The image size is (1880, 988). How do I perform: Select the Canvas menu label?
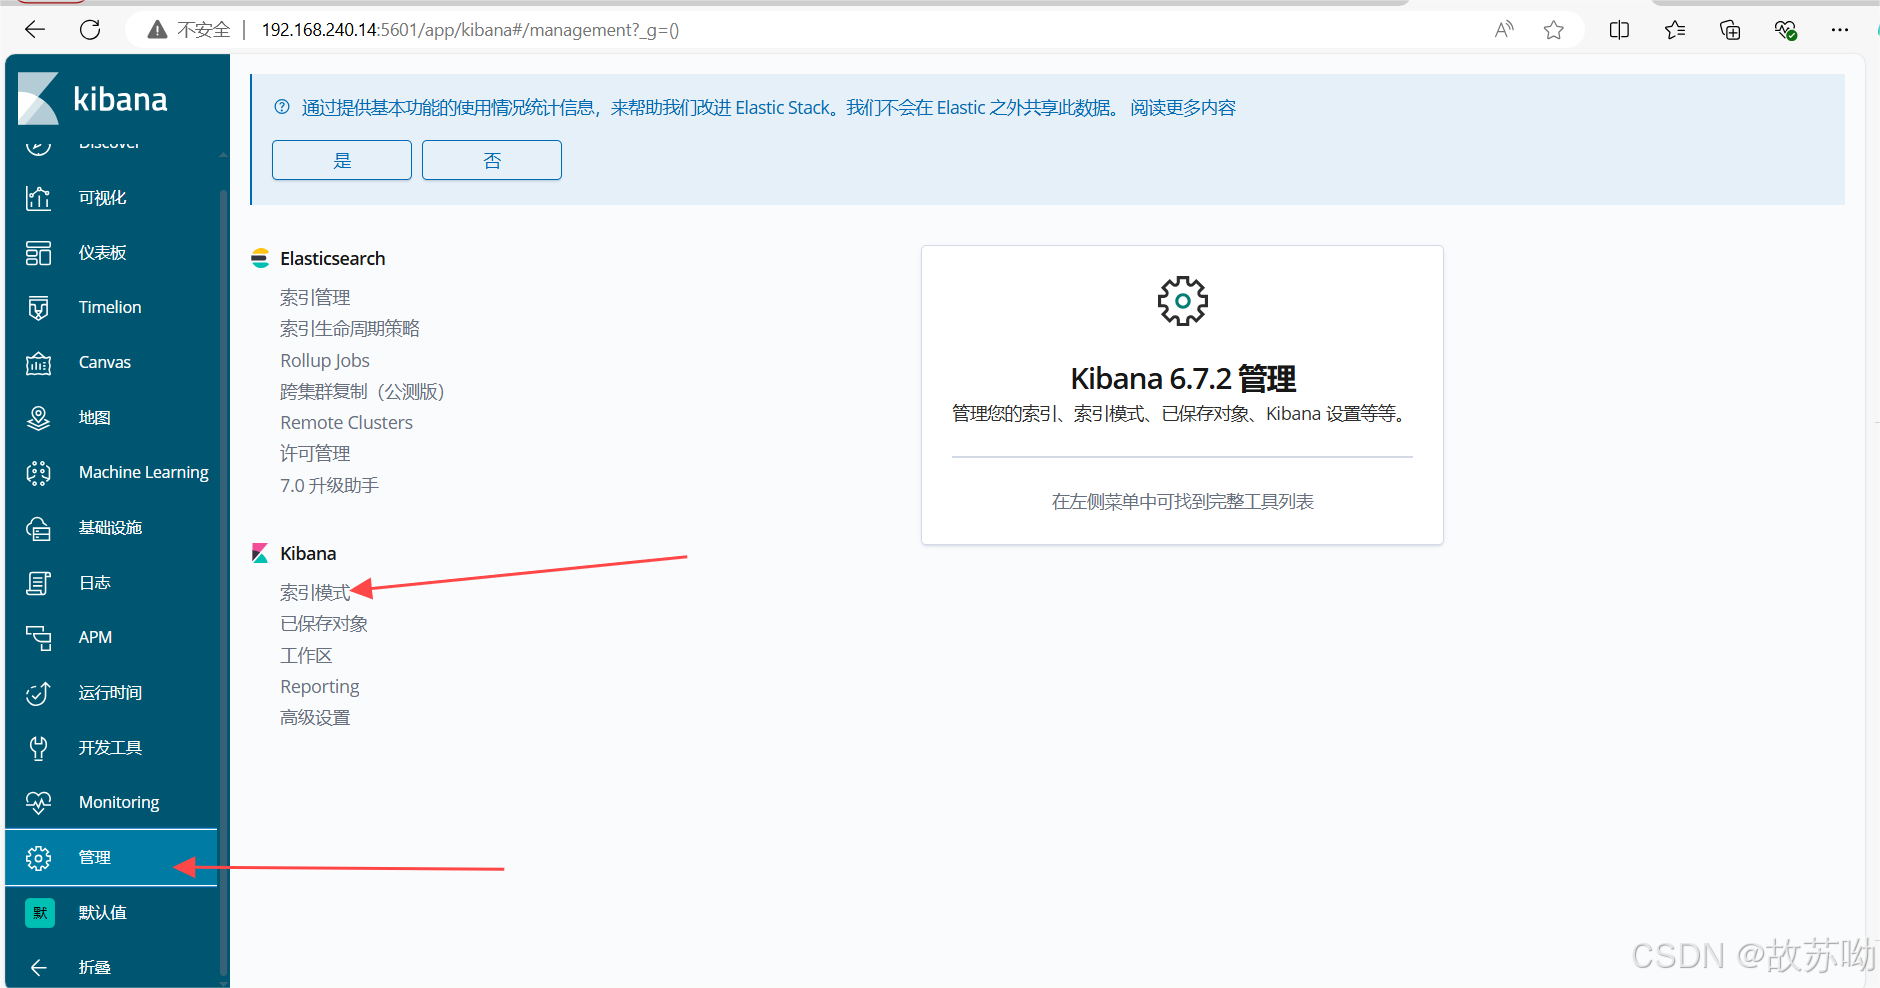coord(105,363)
